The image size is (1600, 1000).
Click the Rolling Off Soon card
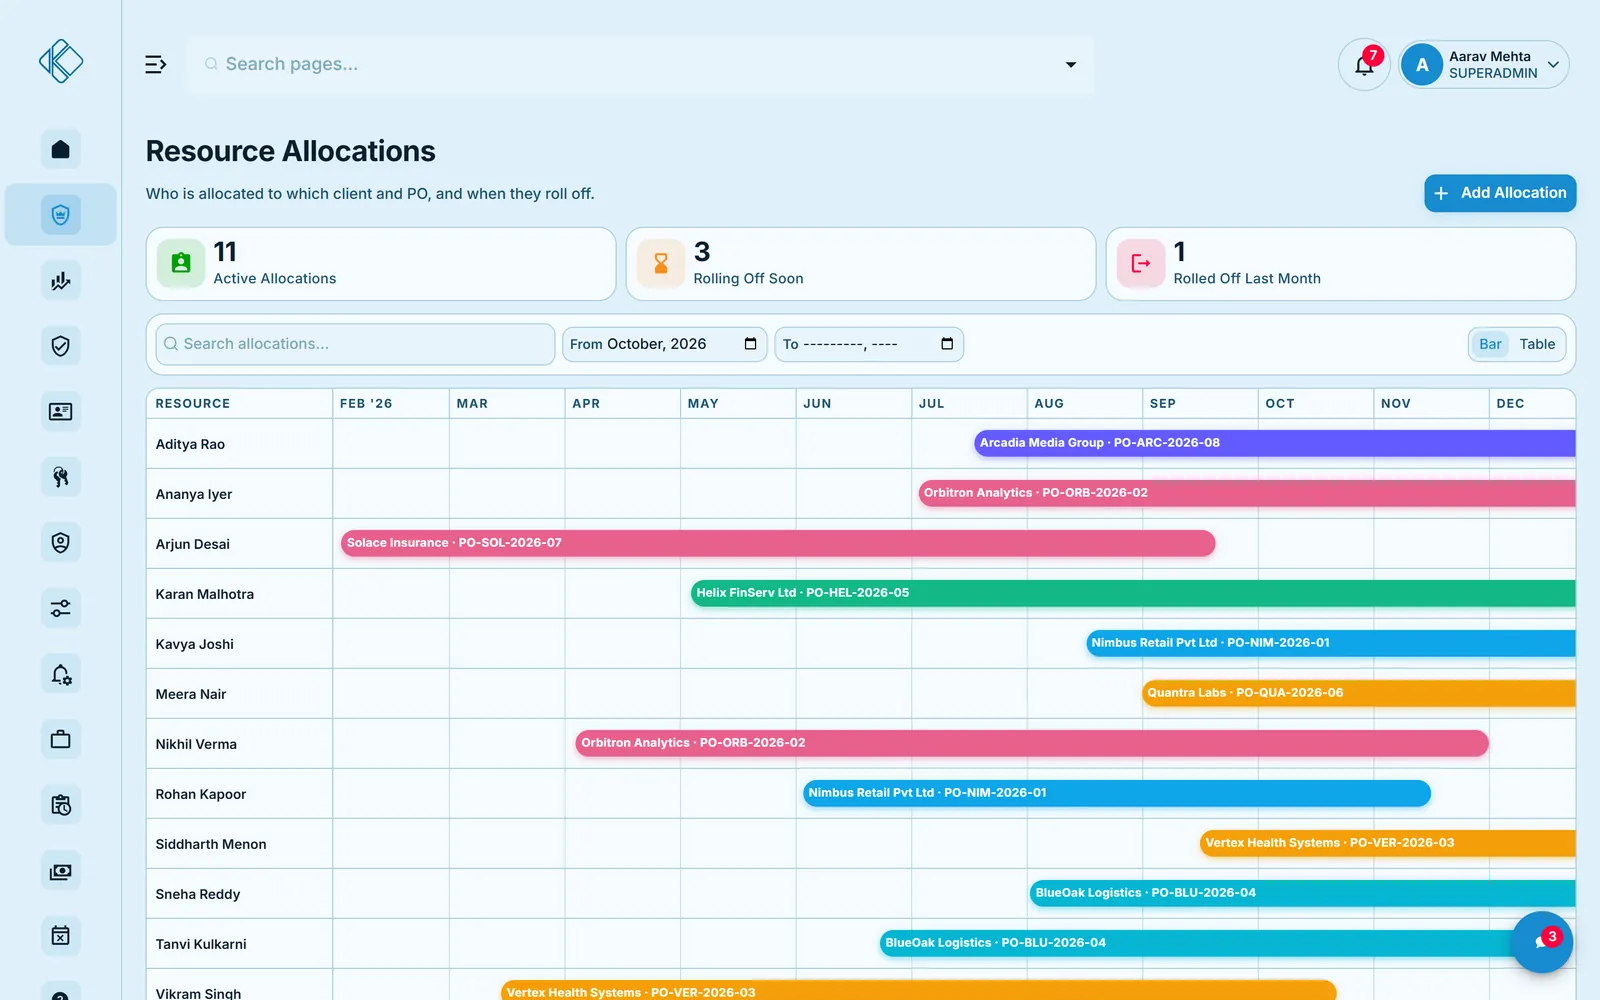pyautogui.click(x=861, y=264)
